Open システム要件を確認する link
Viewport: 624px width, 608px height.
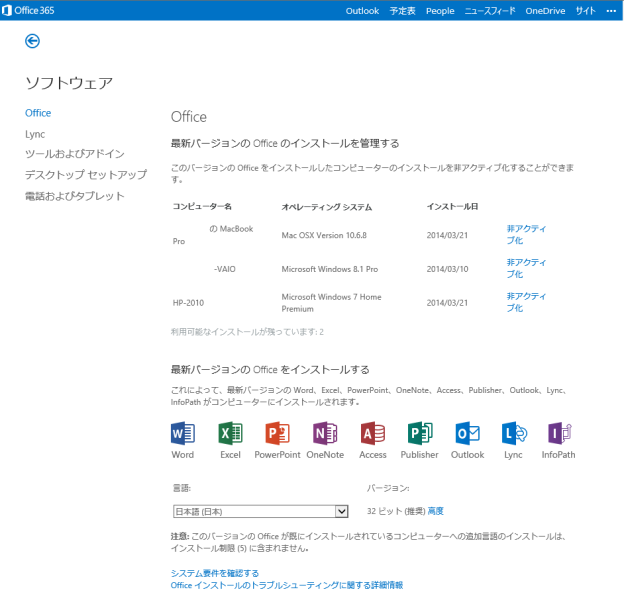tap(215, 573)
